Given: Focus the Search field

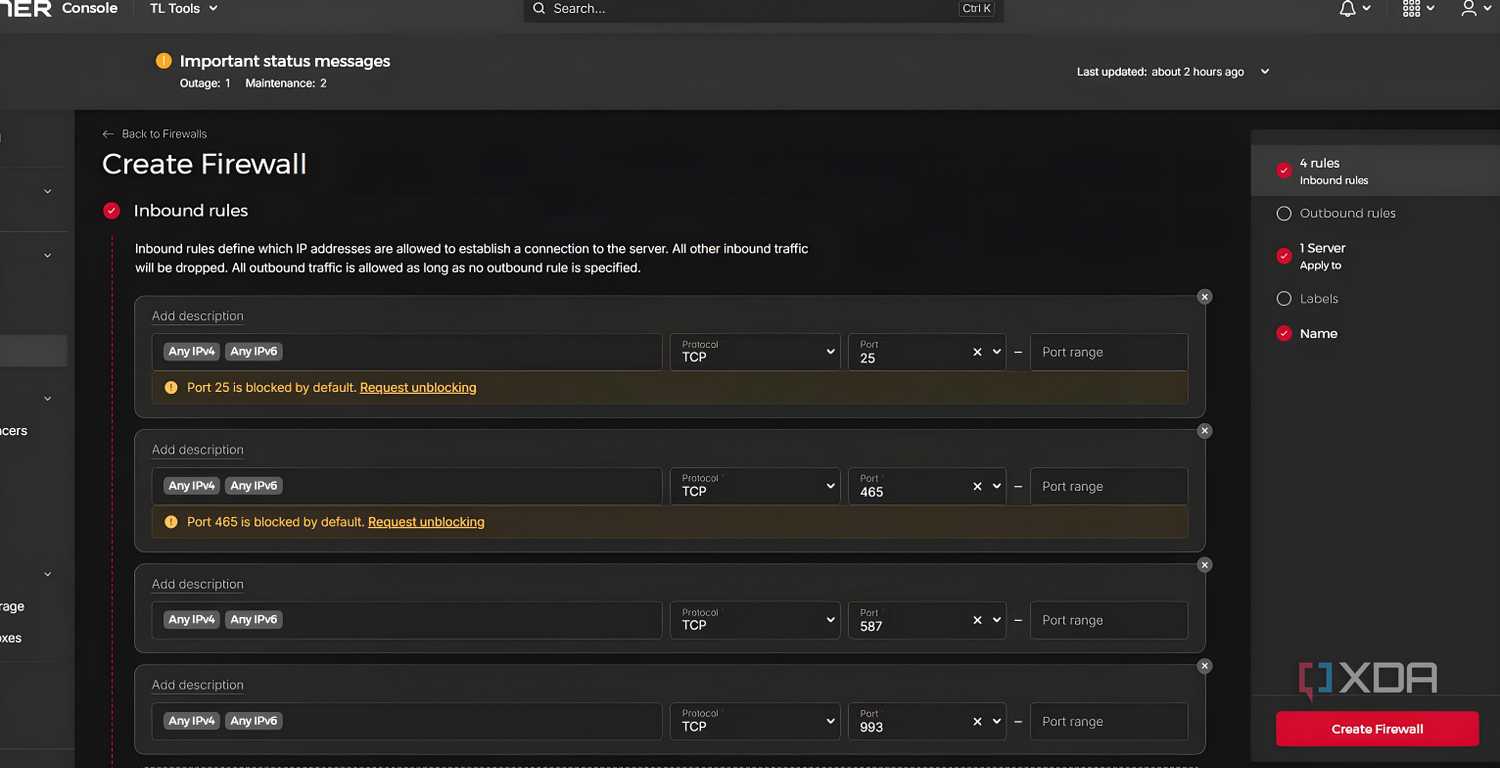Looking at the screenshot, I should point(763,9).
